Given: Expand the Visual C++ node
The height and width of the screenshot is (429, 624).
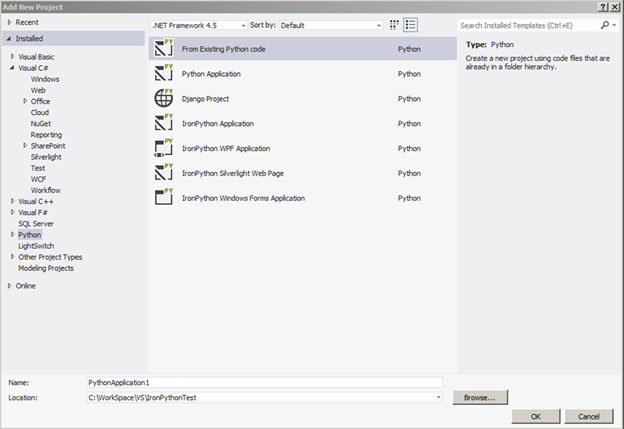Looking at the screenshot, I should coord(13,201).
